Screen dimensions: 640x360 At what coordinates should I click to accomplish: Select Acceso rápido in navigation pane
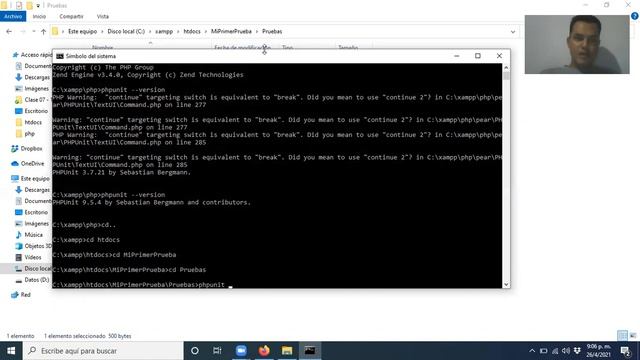coord(32,55)
